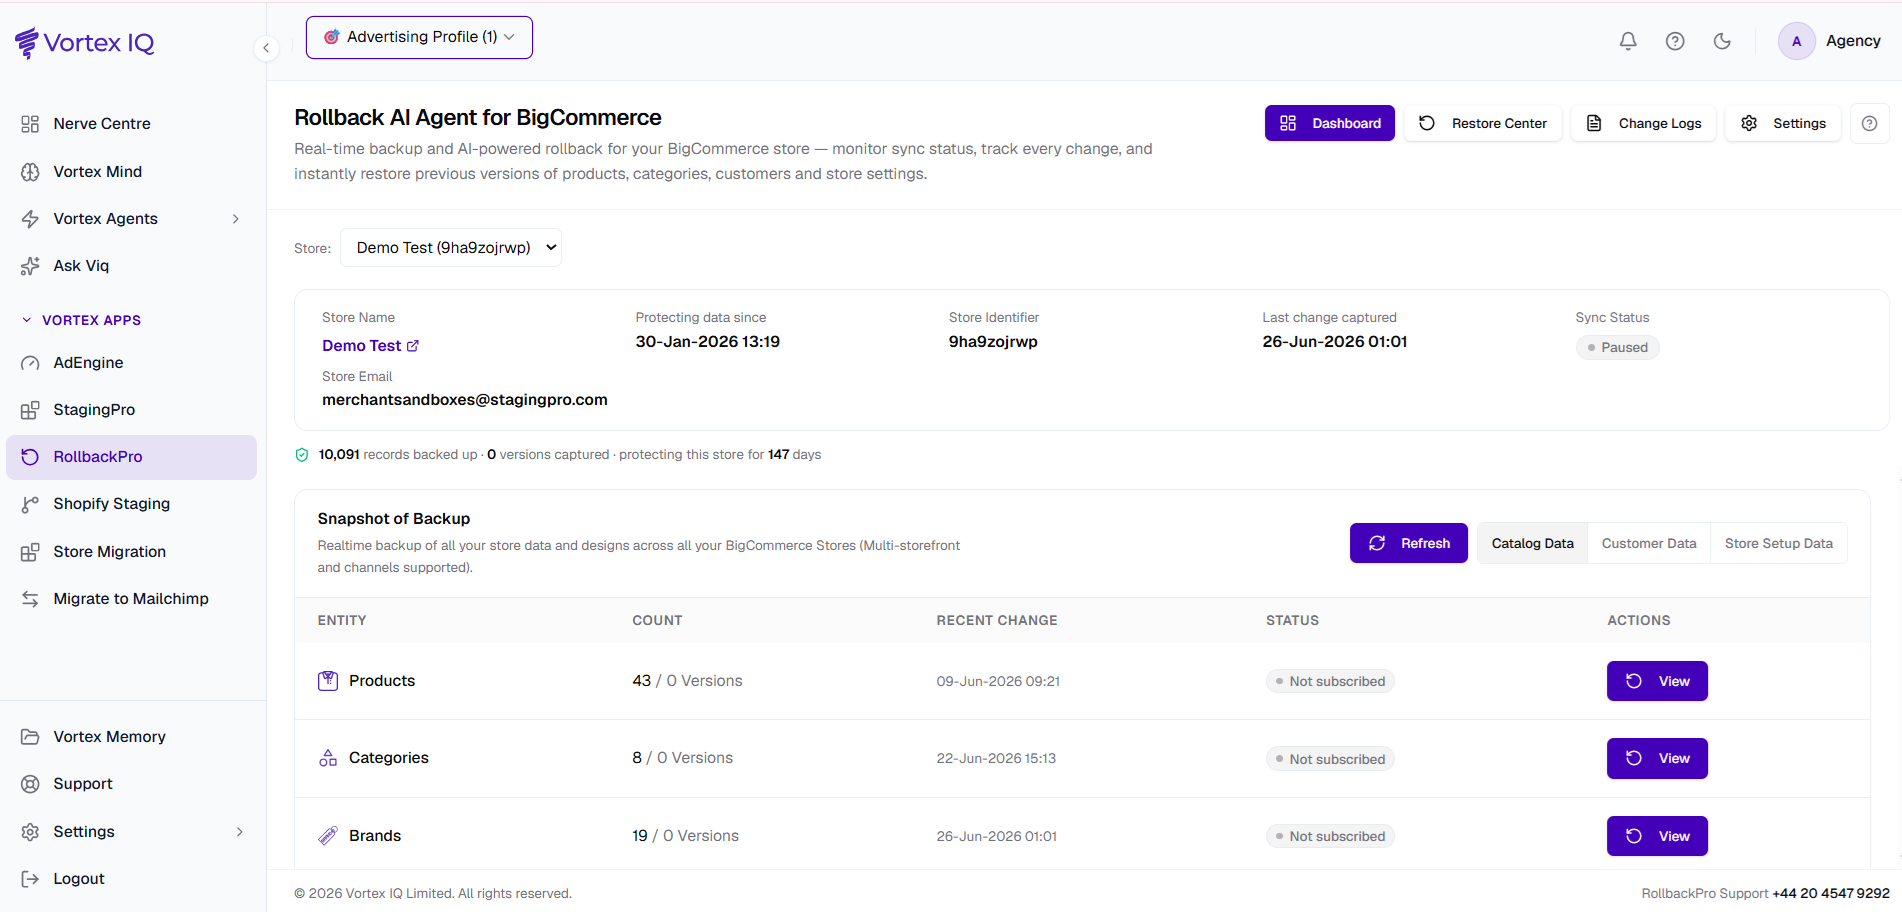
Task: Click Products 'Not subscribed' status badge
Action: (x=1330, y=681)
